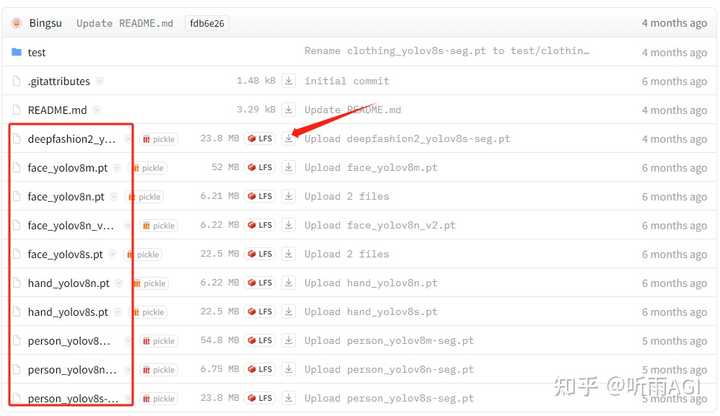Open the face_yolov8m.pt file entry
The image size is (720, 416).
coord(68,168)
